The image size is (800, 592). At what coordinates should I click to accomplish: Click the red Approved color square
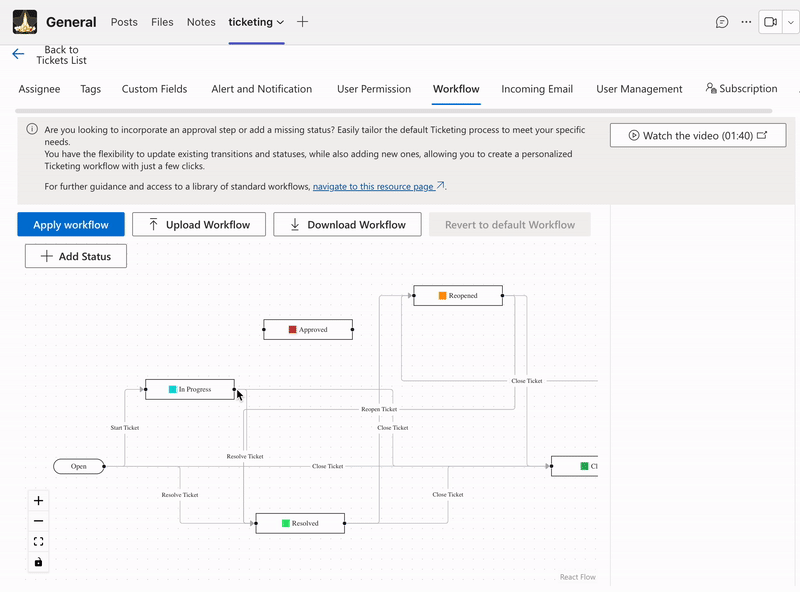coord(292,330)
